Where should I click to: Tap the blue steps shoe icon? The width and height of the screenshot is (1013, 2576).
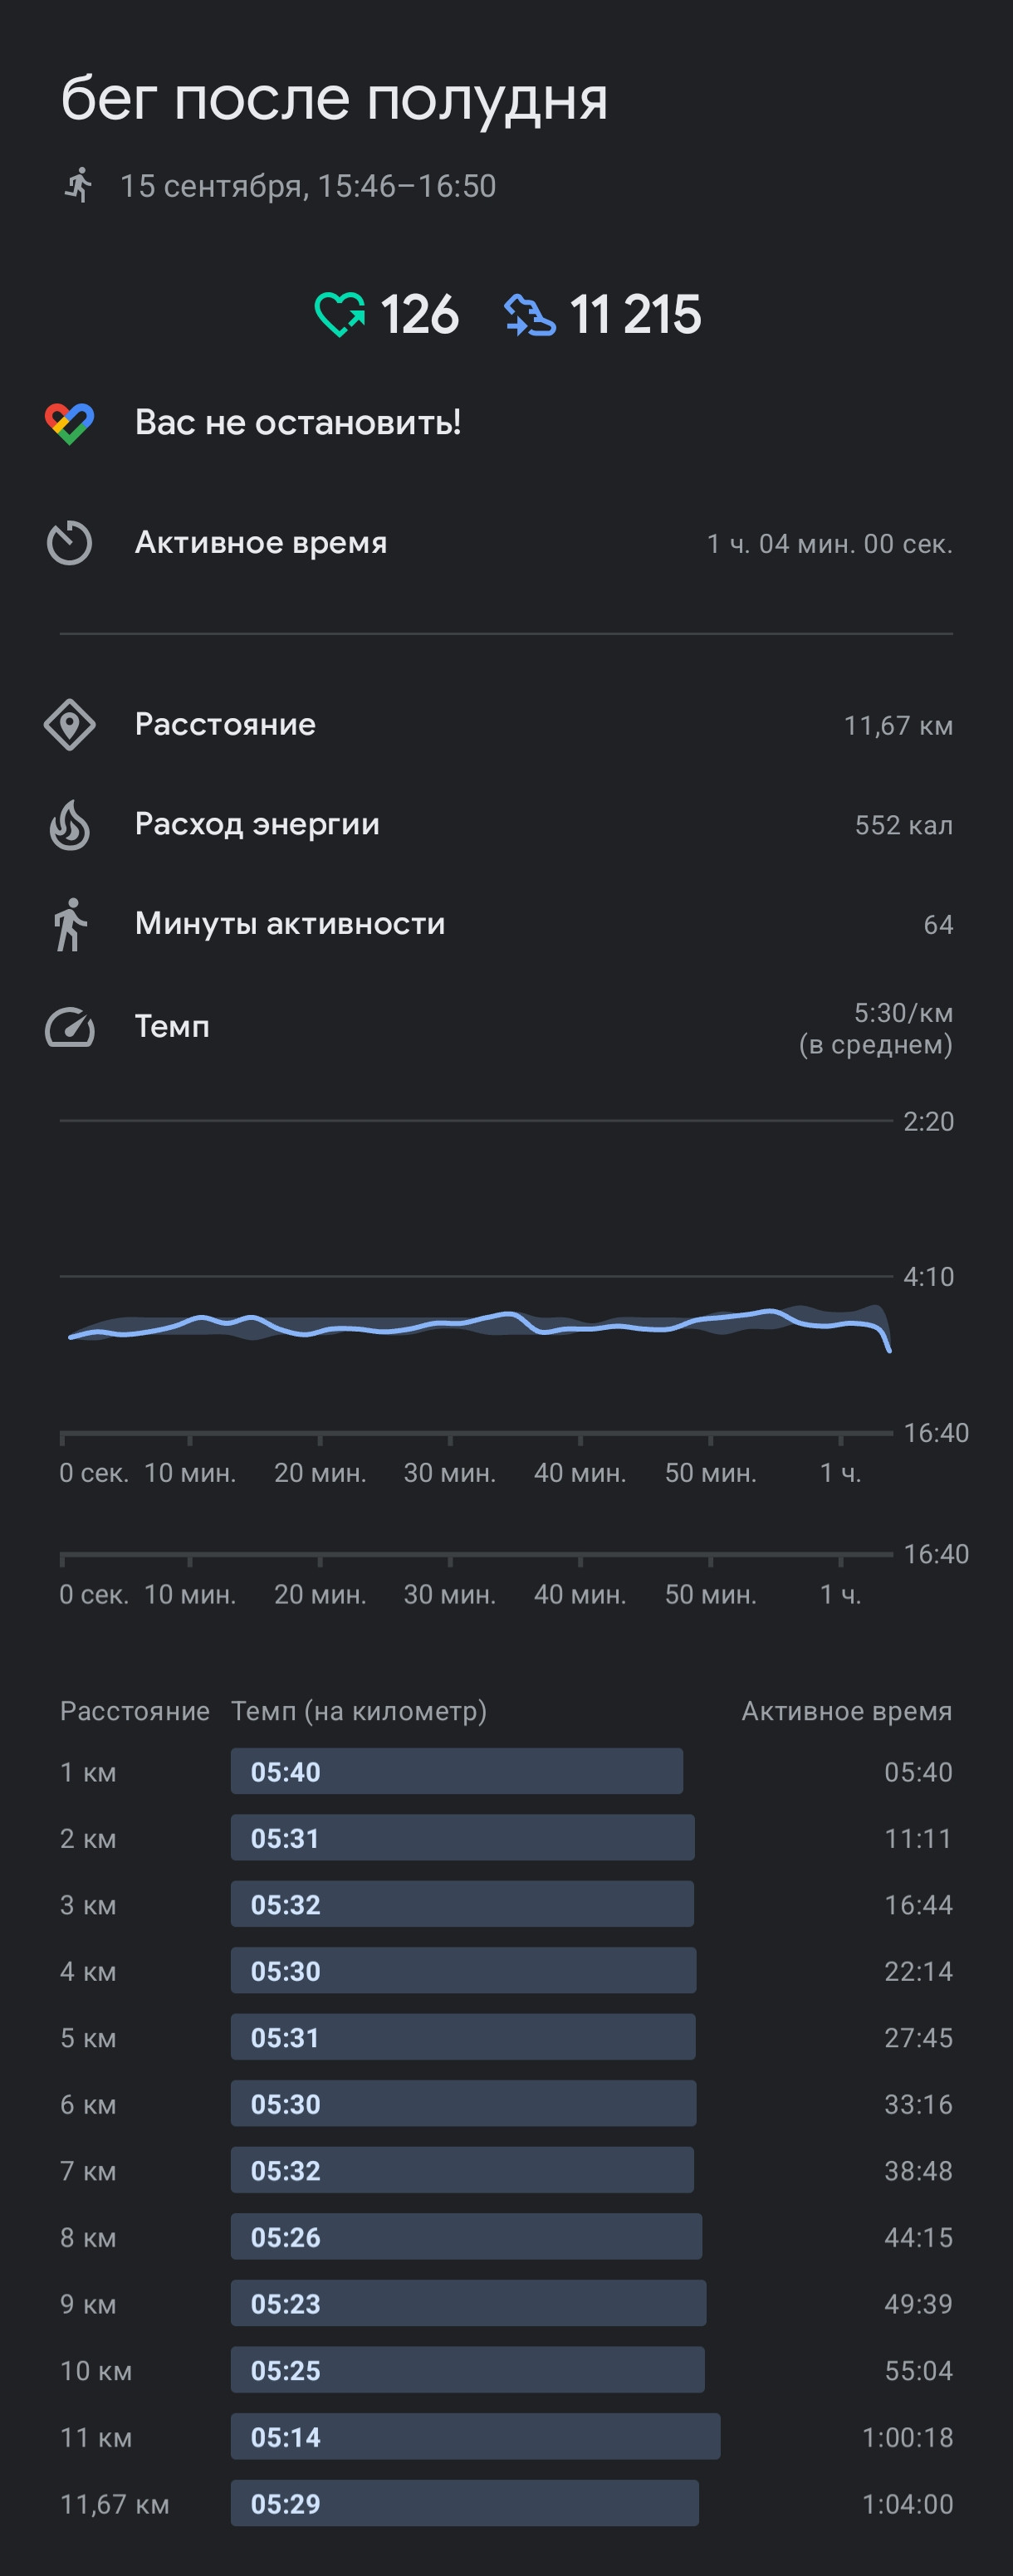530,315
